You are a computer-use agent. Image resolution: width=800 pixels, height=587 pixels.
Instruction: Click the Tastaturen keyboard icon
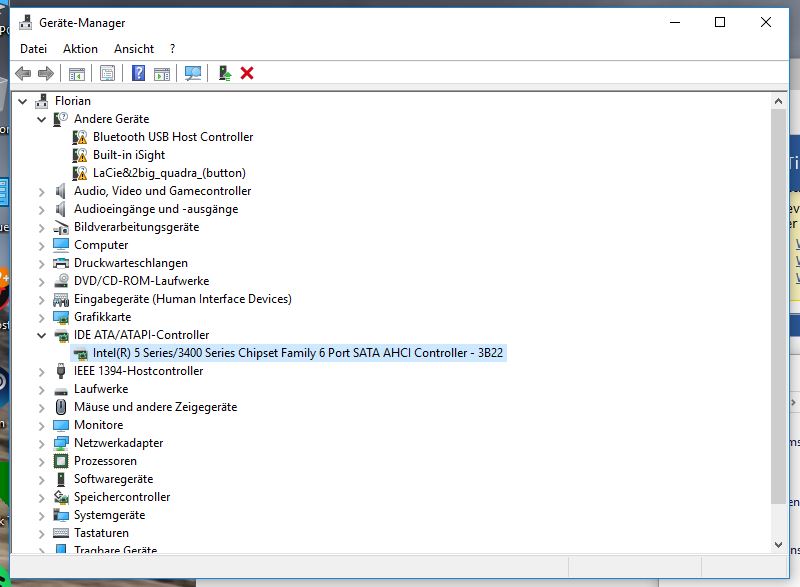[61, 533]
